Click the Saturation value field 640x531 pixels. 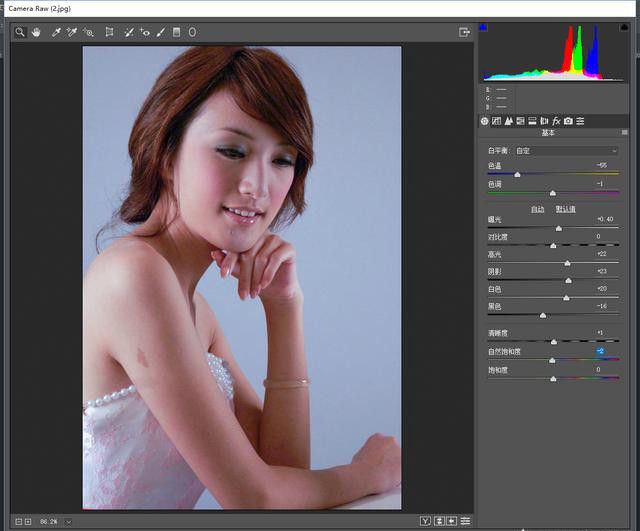[x=598, y=369]
